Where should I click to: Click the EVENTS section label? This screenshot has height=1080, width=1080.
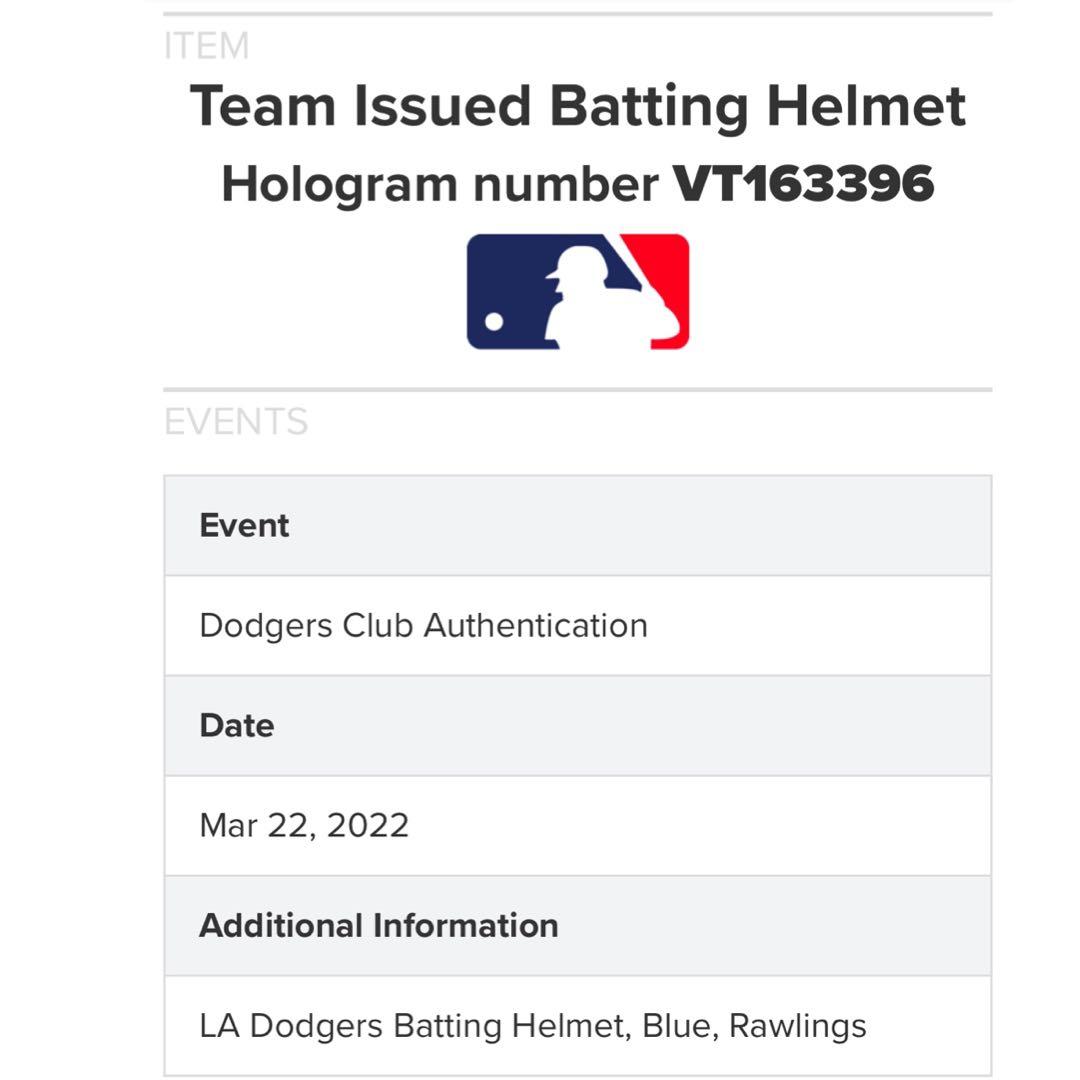pyautogui.click(x=236, y=422)
